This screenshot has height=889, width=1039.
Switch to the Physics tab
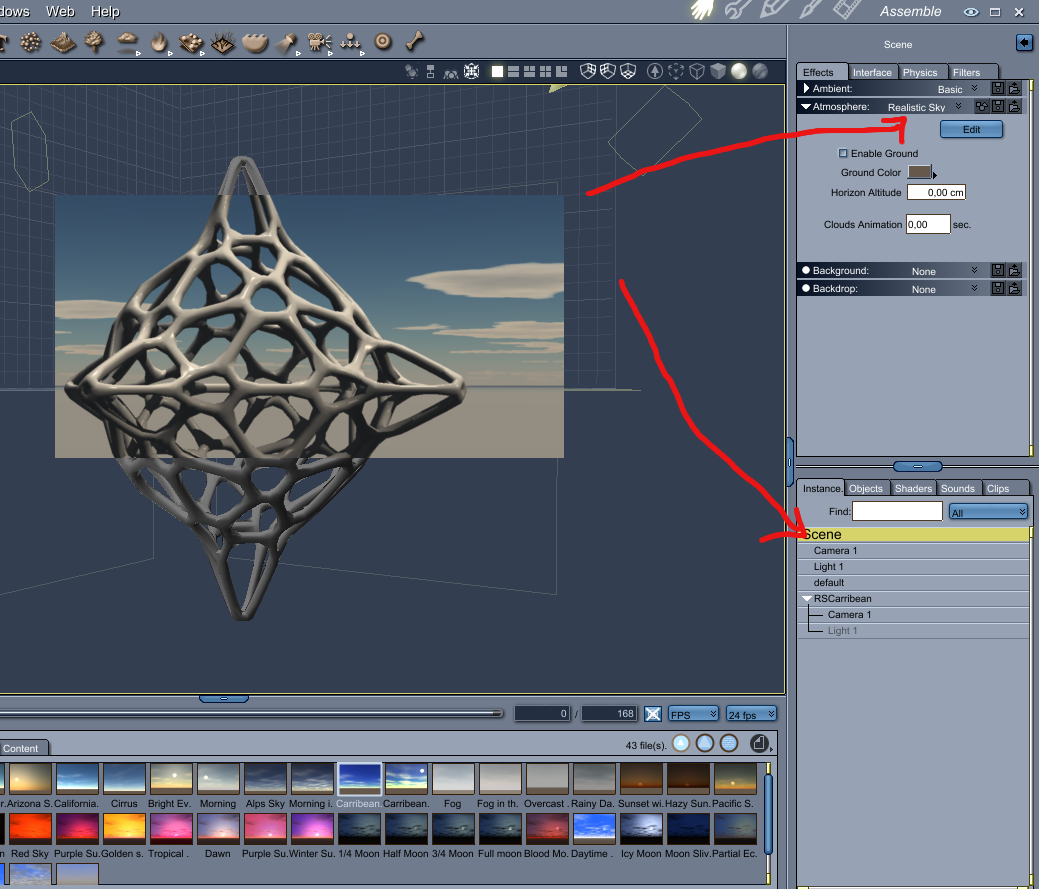[920, 72]
